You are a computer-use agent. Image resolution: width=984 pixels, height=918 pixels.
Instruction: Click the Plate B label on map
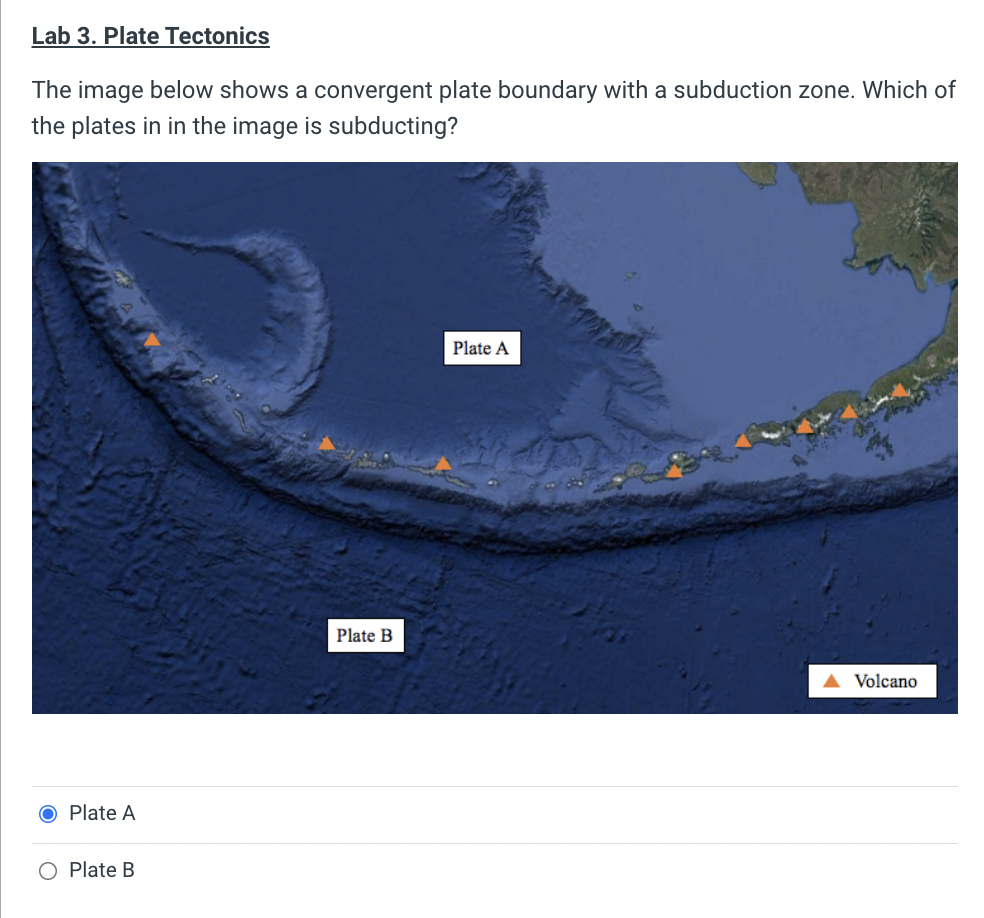point(365,636)
